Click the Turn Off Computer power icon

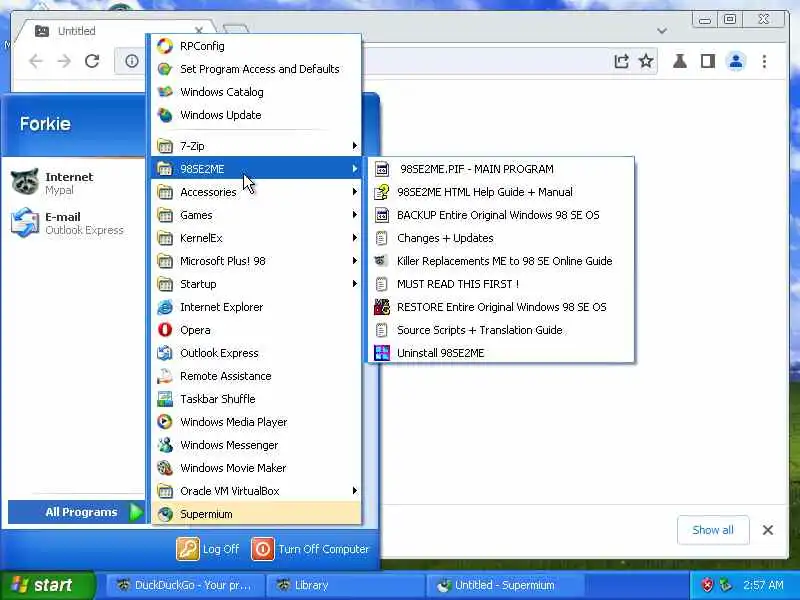click(263, 549)
